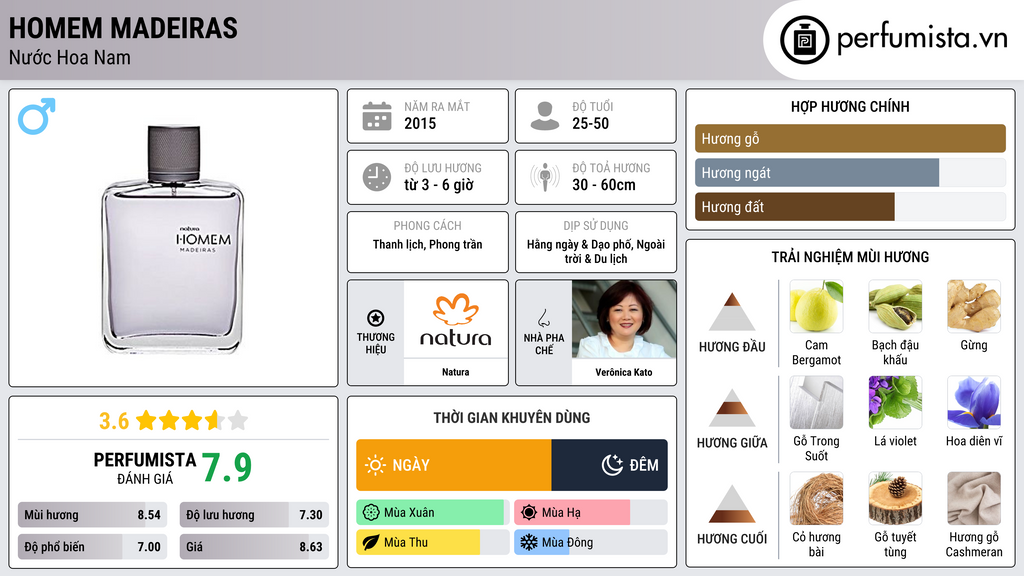The width and height of the screenshot is (1024, 576).
Task: Click the Verônica Kato name caption
Action: (624, 372)
